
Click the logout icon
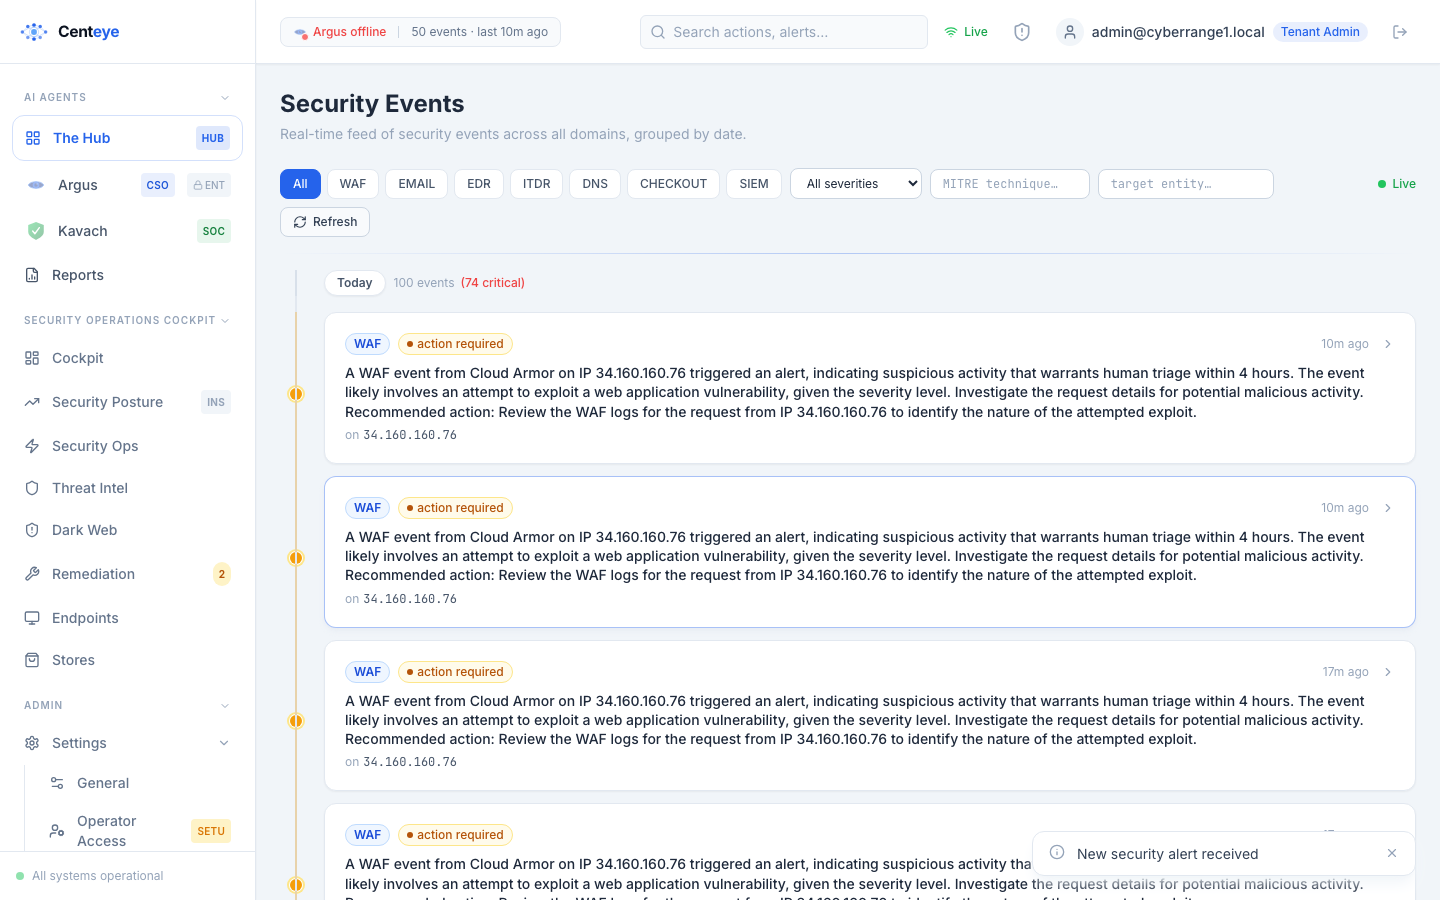click(x=1400, y=32)
